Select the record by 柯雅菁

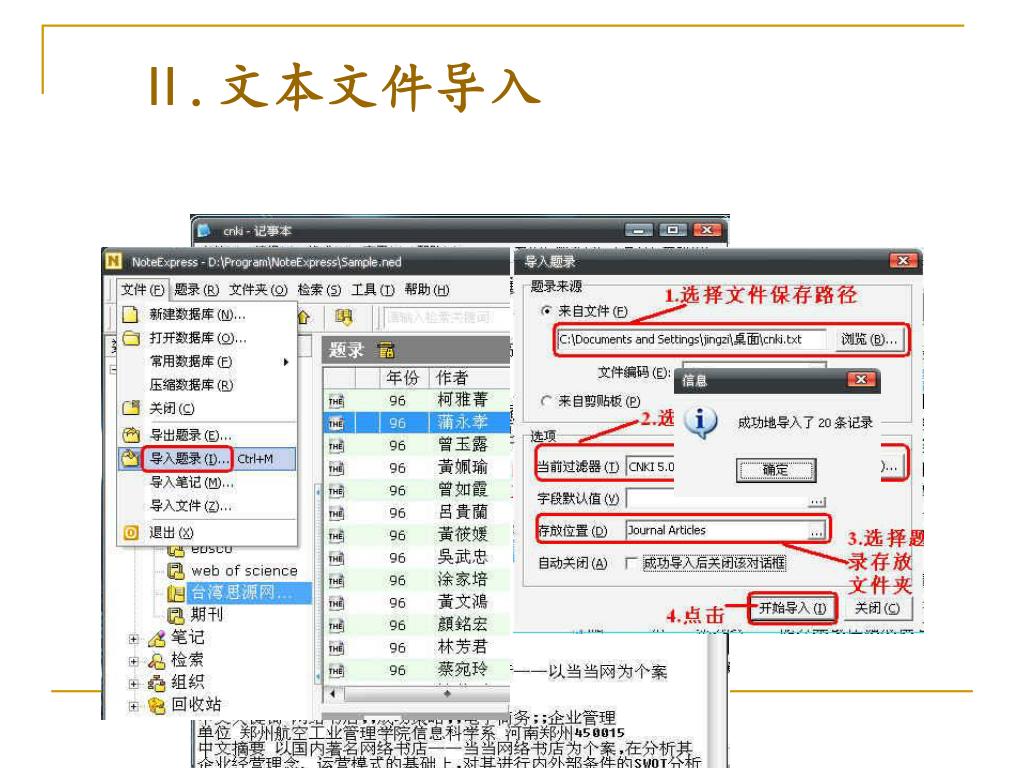(x=418, y=400)
